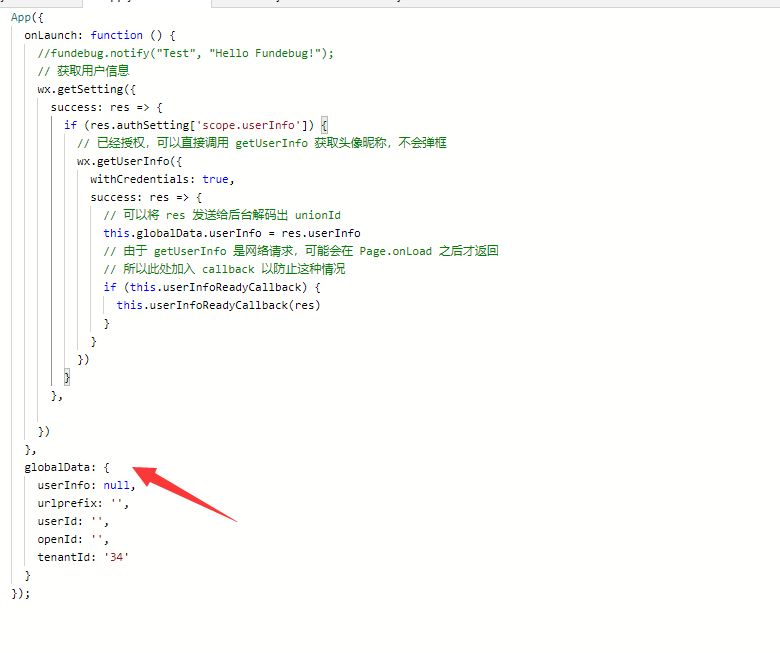
Task: Click the 'withCredentials' property name
Action: coord(139,180)
